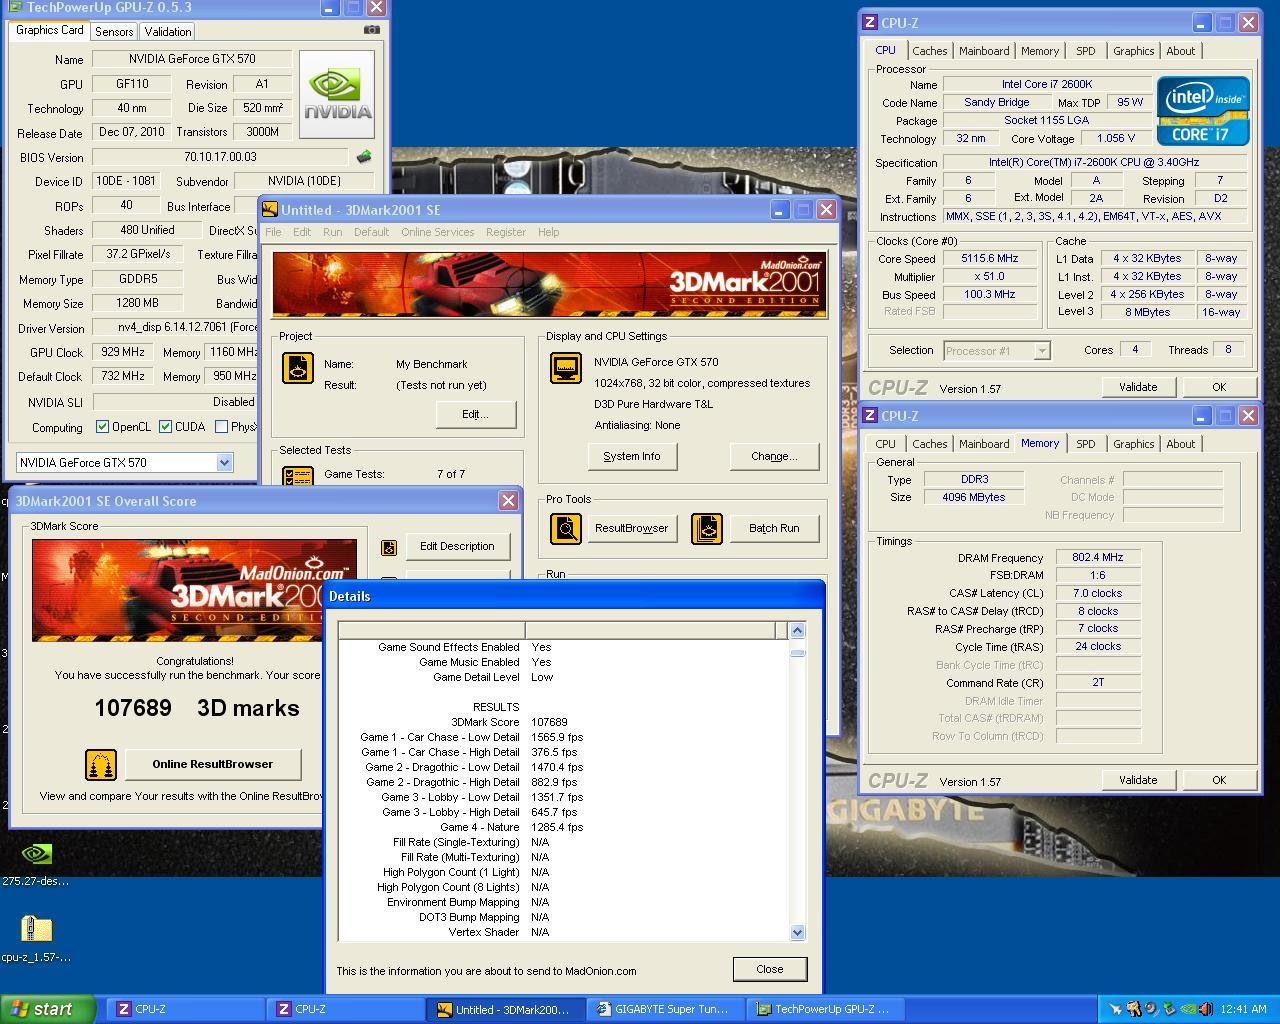This screenshot has height=1024, width=1280.
Task: Click Validate in the upper CPU-Z window
Action: [1138, 387]
